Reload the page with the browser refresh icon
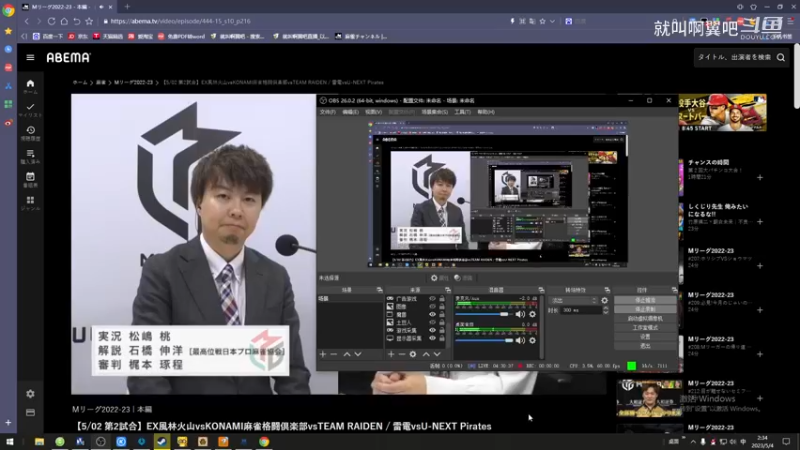The height and width of the screenshot is (450, 800). point(52,21)
